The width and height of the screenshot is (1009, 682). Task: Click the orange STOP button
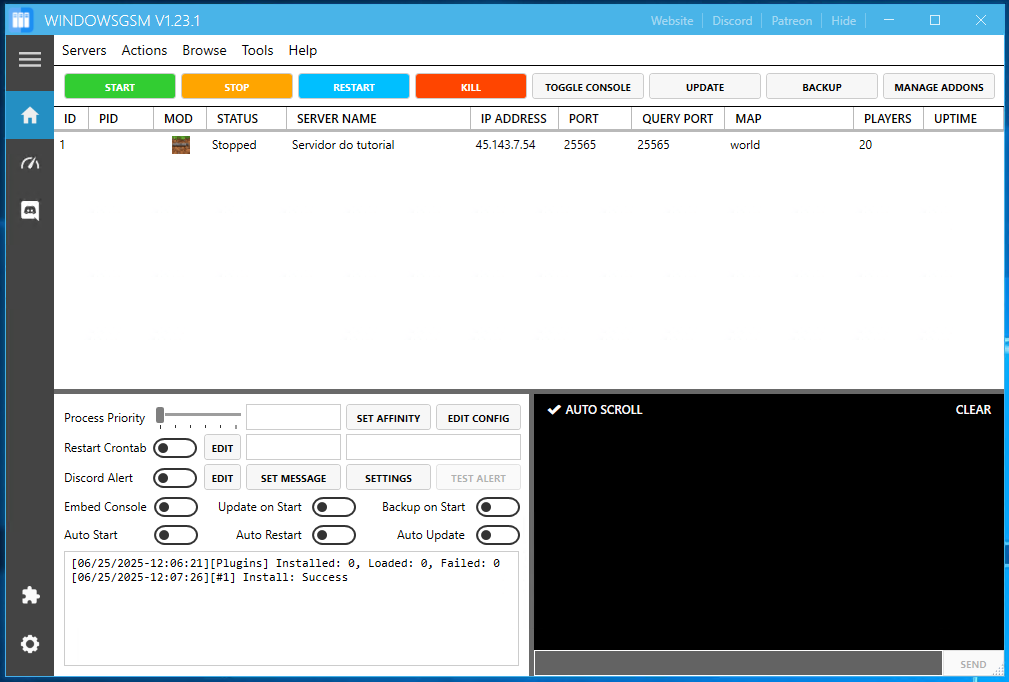click(x=237, y=86)
